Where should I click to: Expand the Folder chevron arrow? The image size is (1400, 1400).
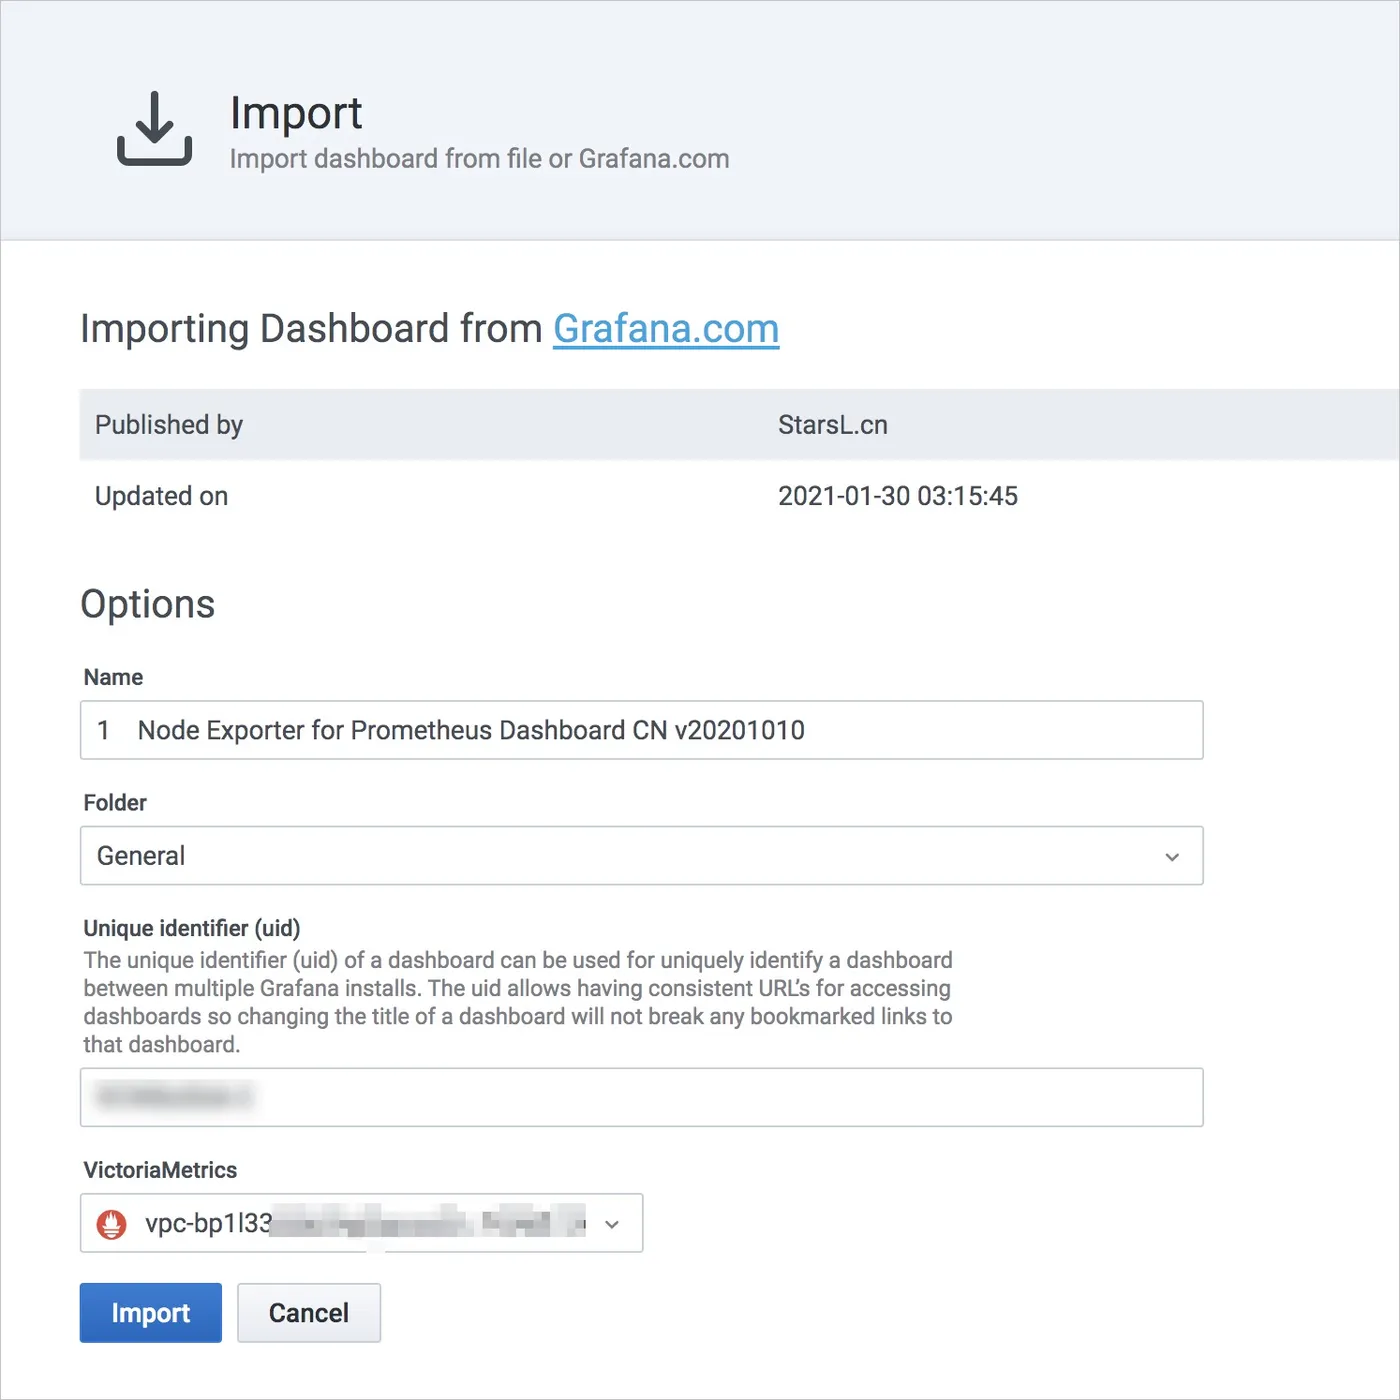point(1172,857)
